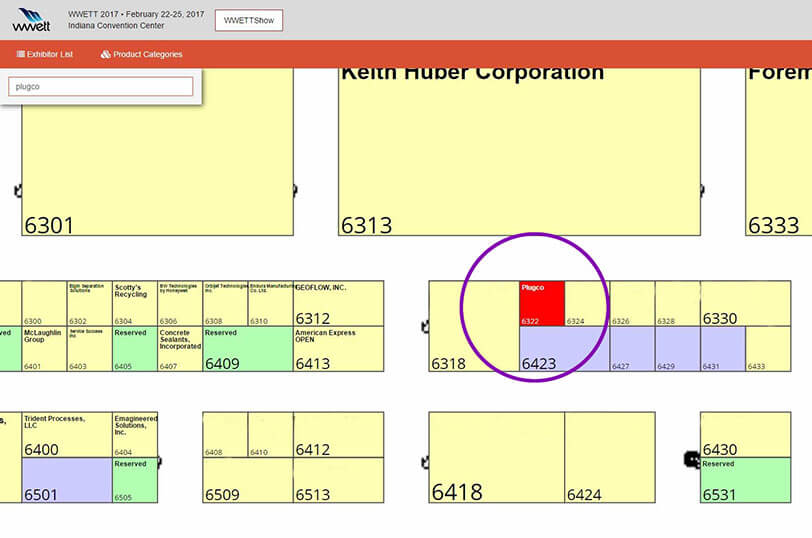Select the Reserved booth 6505
The width and height of the screenshot is (812, 538).
pyautogui.click(x=135, y=480)
